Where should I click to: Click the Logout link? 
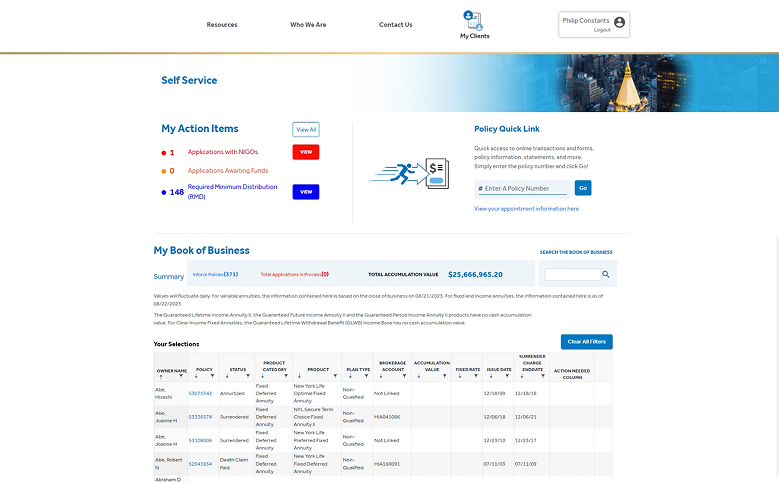click(x=601, y=30)
